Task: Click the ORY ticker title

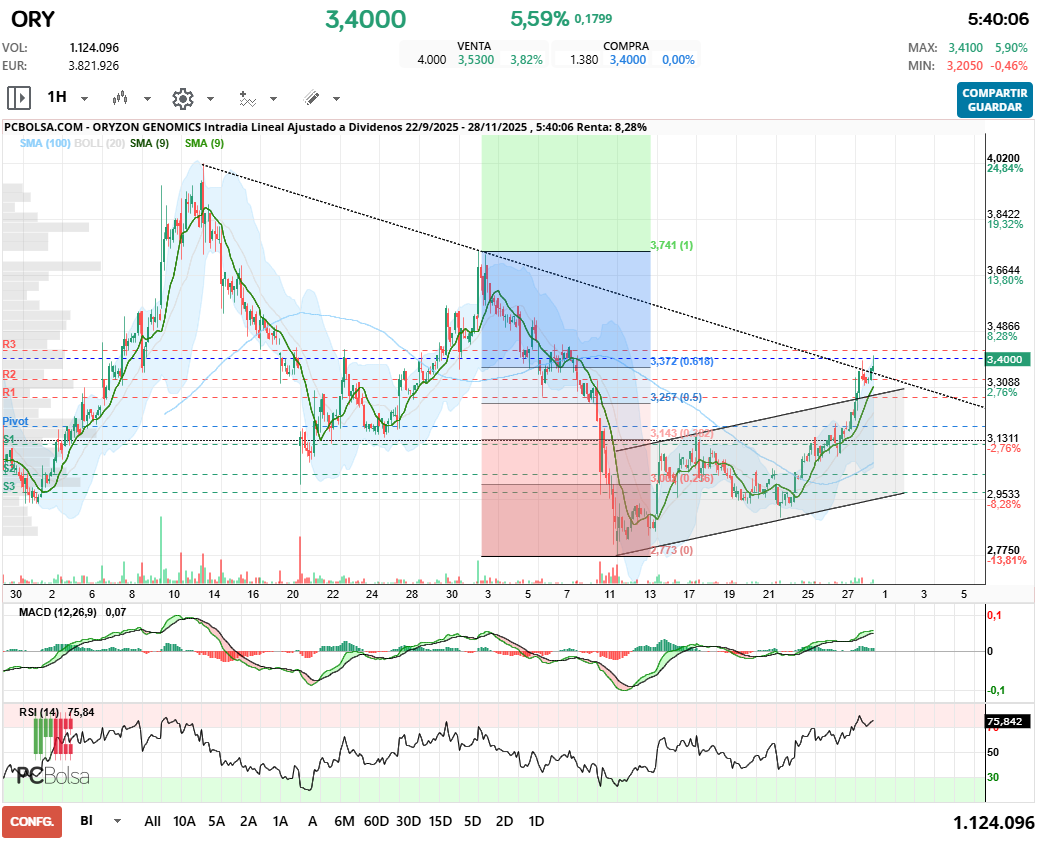Action: tap(31, 19)
